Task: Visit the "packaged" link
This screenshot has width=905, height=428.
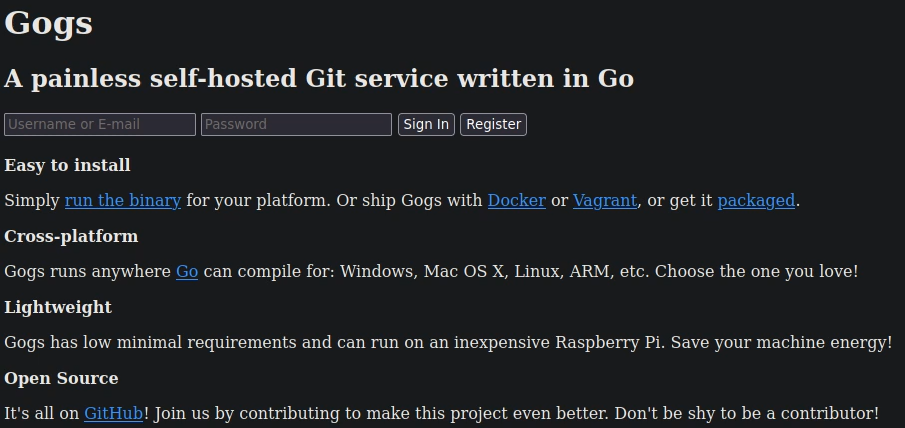Action: (756, 200)
